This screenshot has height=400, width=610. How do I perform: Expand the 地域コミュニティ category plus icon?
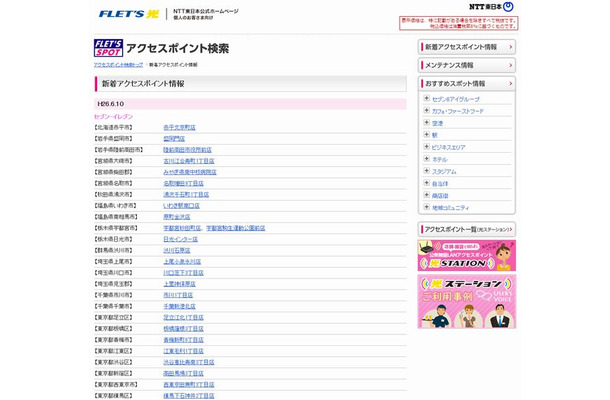[426, 207]
